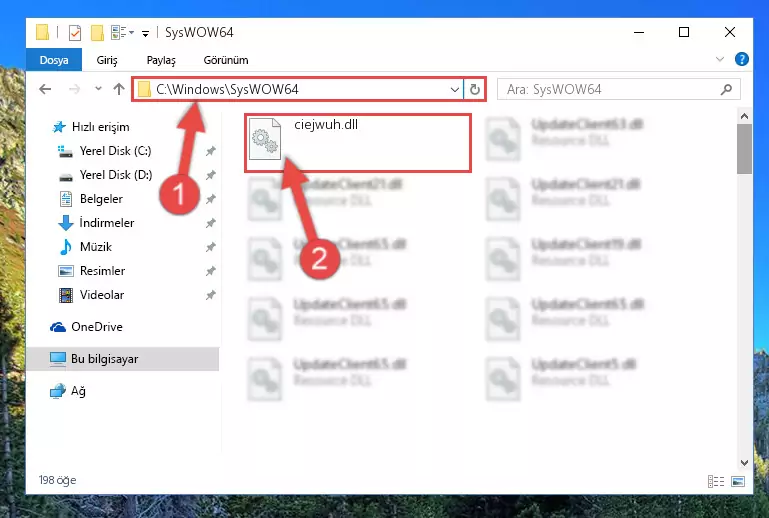Go back with the left arrow button
The width and height of the screenshot is (769, 518).
pos(45,89)
